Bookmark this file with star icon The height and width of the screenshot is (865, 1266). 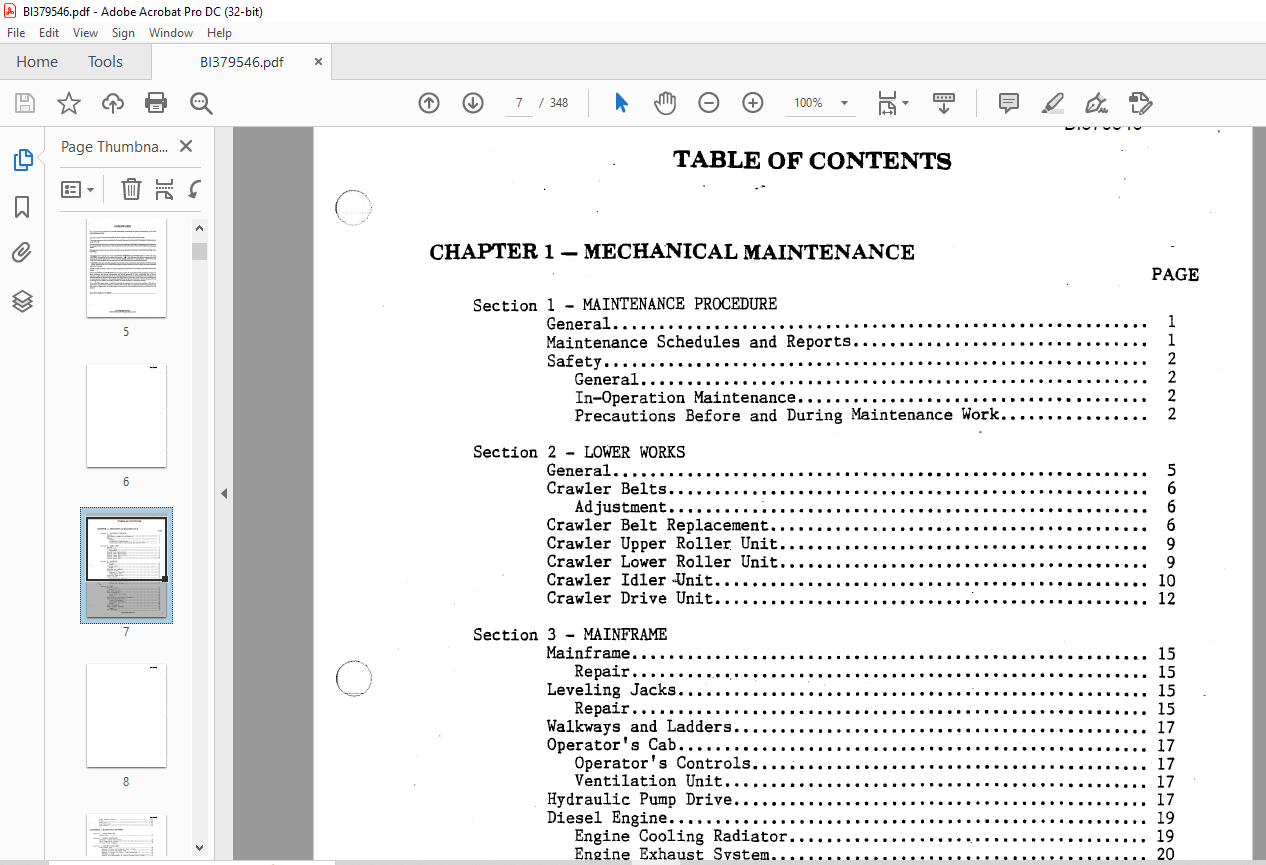pyautogui.click(x=69, y=103)
